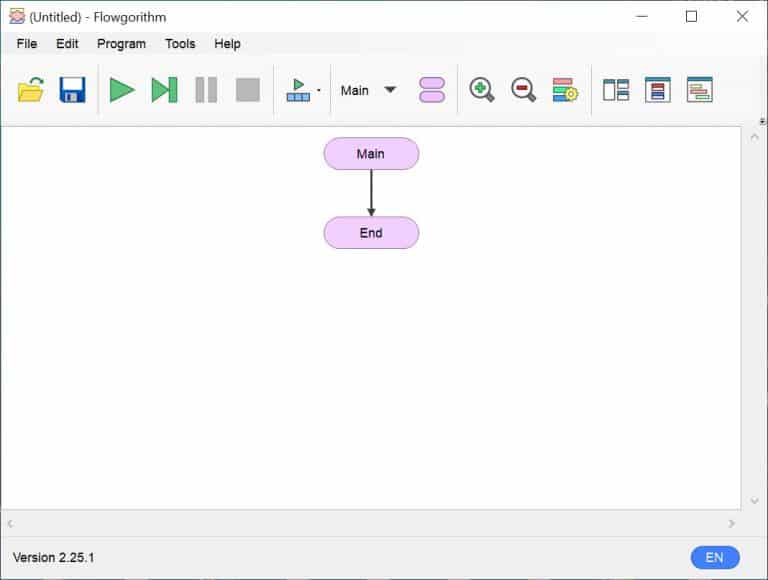The image size is (768, 580).
Task: Open the run speed options icon
Action: [x=298, y=90]
